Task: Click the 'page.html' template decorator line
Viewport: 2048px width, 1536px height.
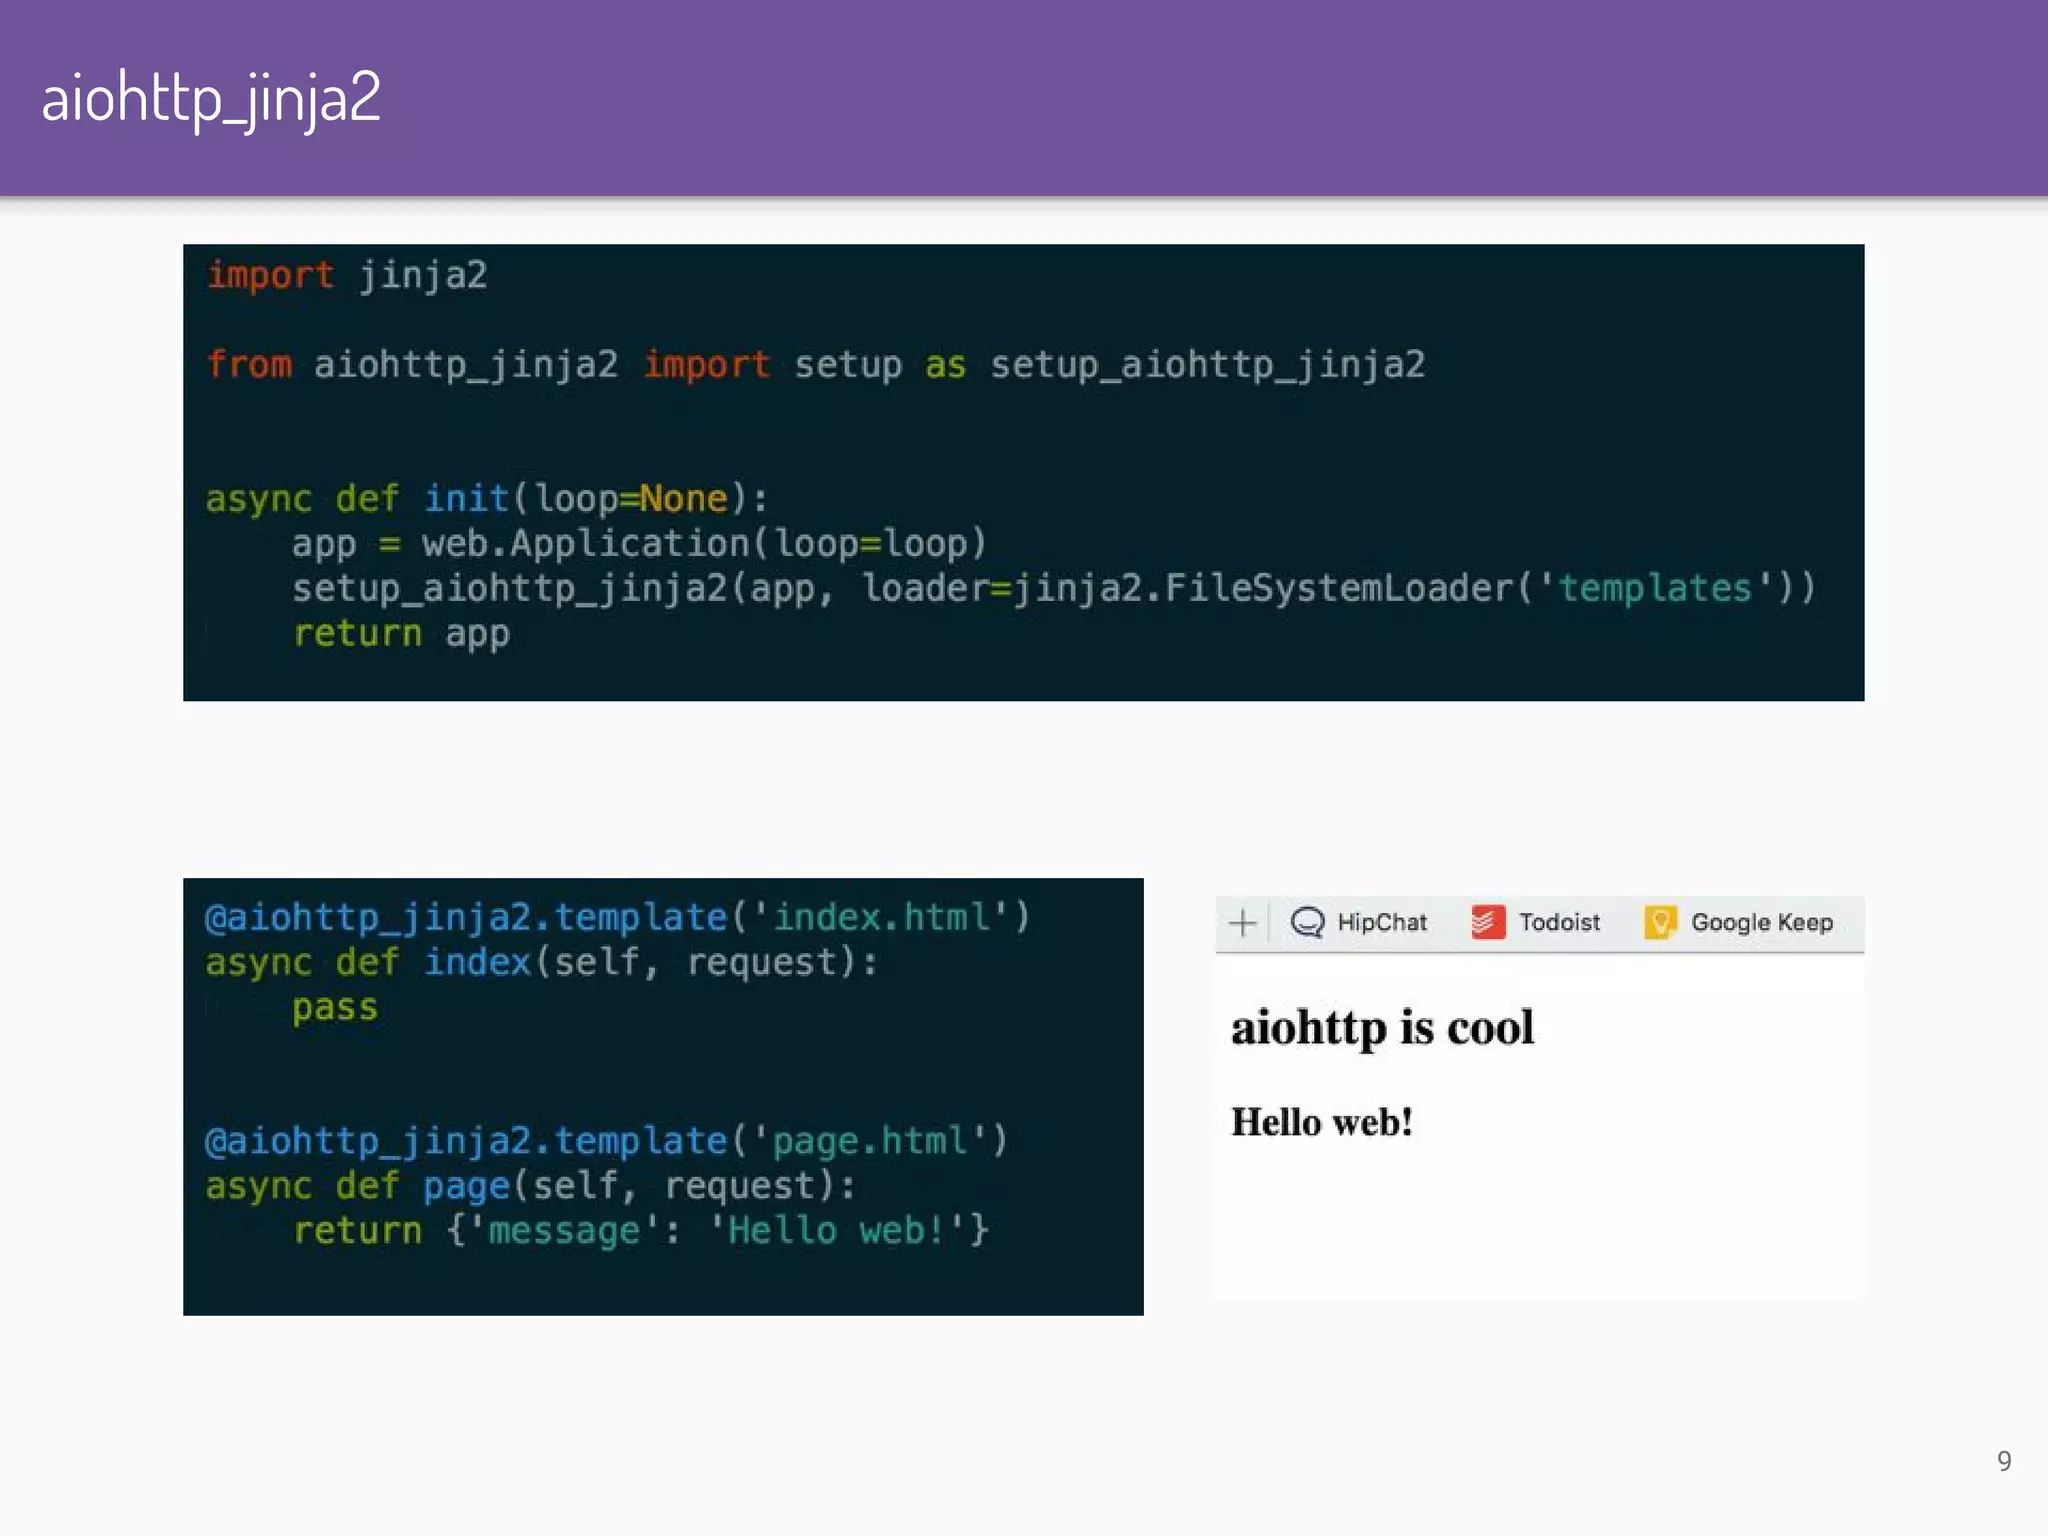Action: [x=606, y=1141]
